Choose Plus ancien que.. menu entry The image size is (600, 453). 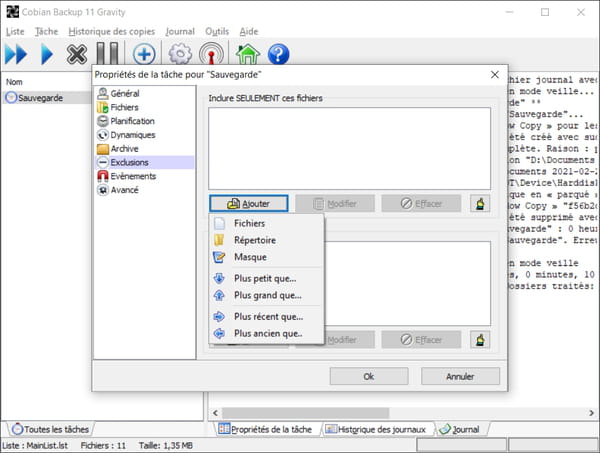point(267,334)
